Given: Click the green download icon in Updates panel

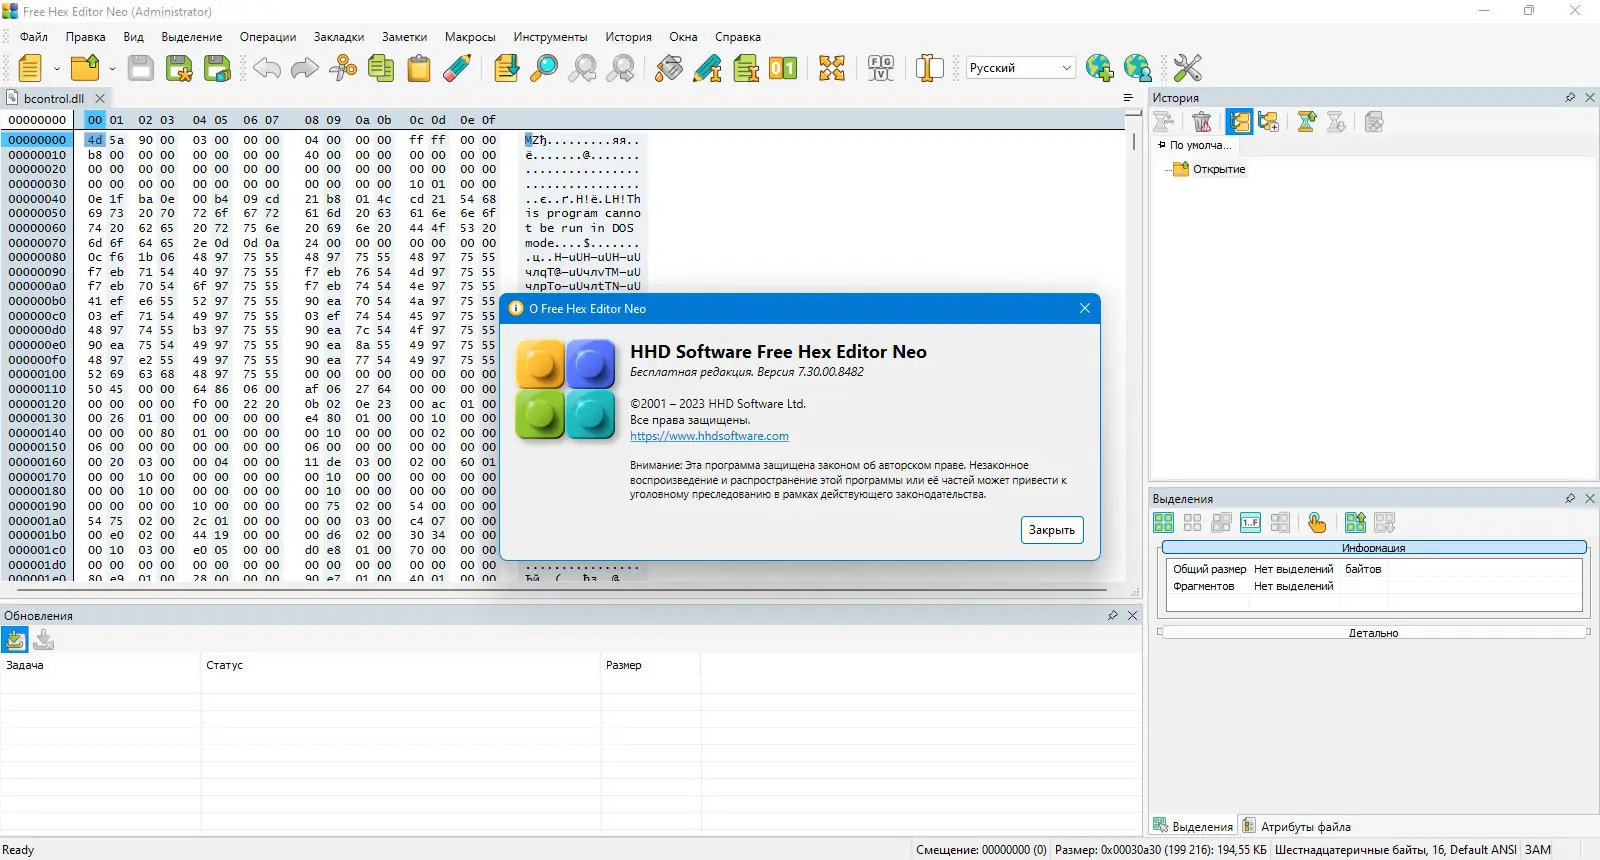Looking at the screenshot, I should [x=15, y=640].
